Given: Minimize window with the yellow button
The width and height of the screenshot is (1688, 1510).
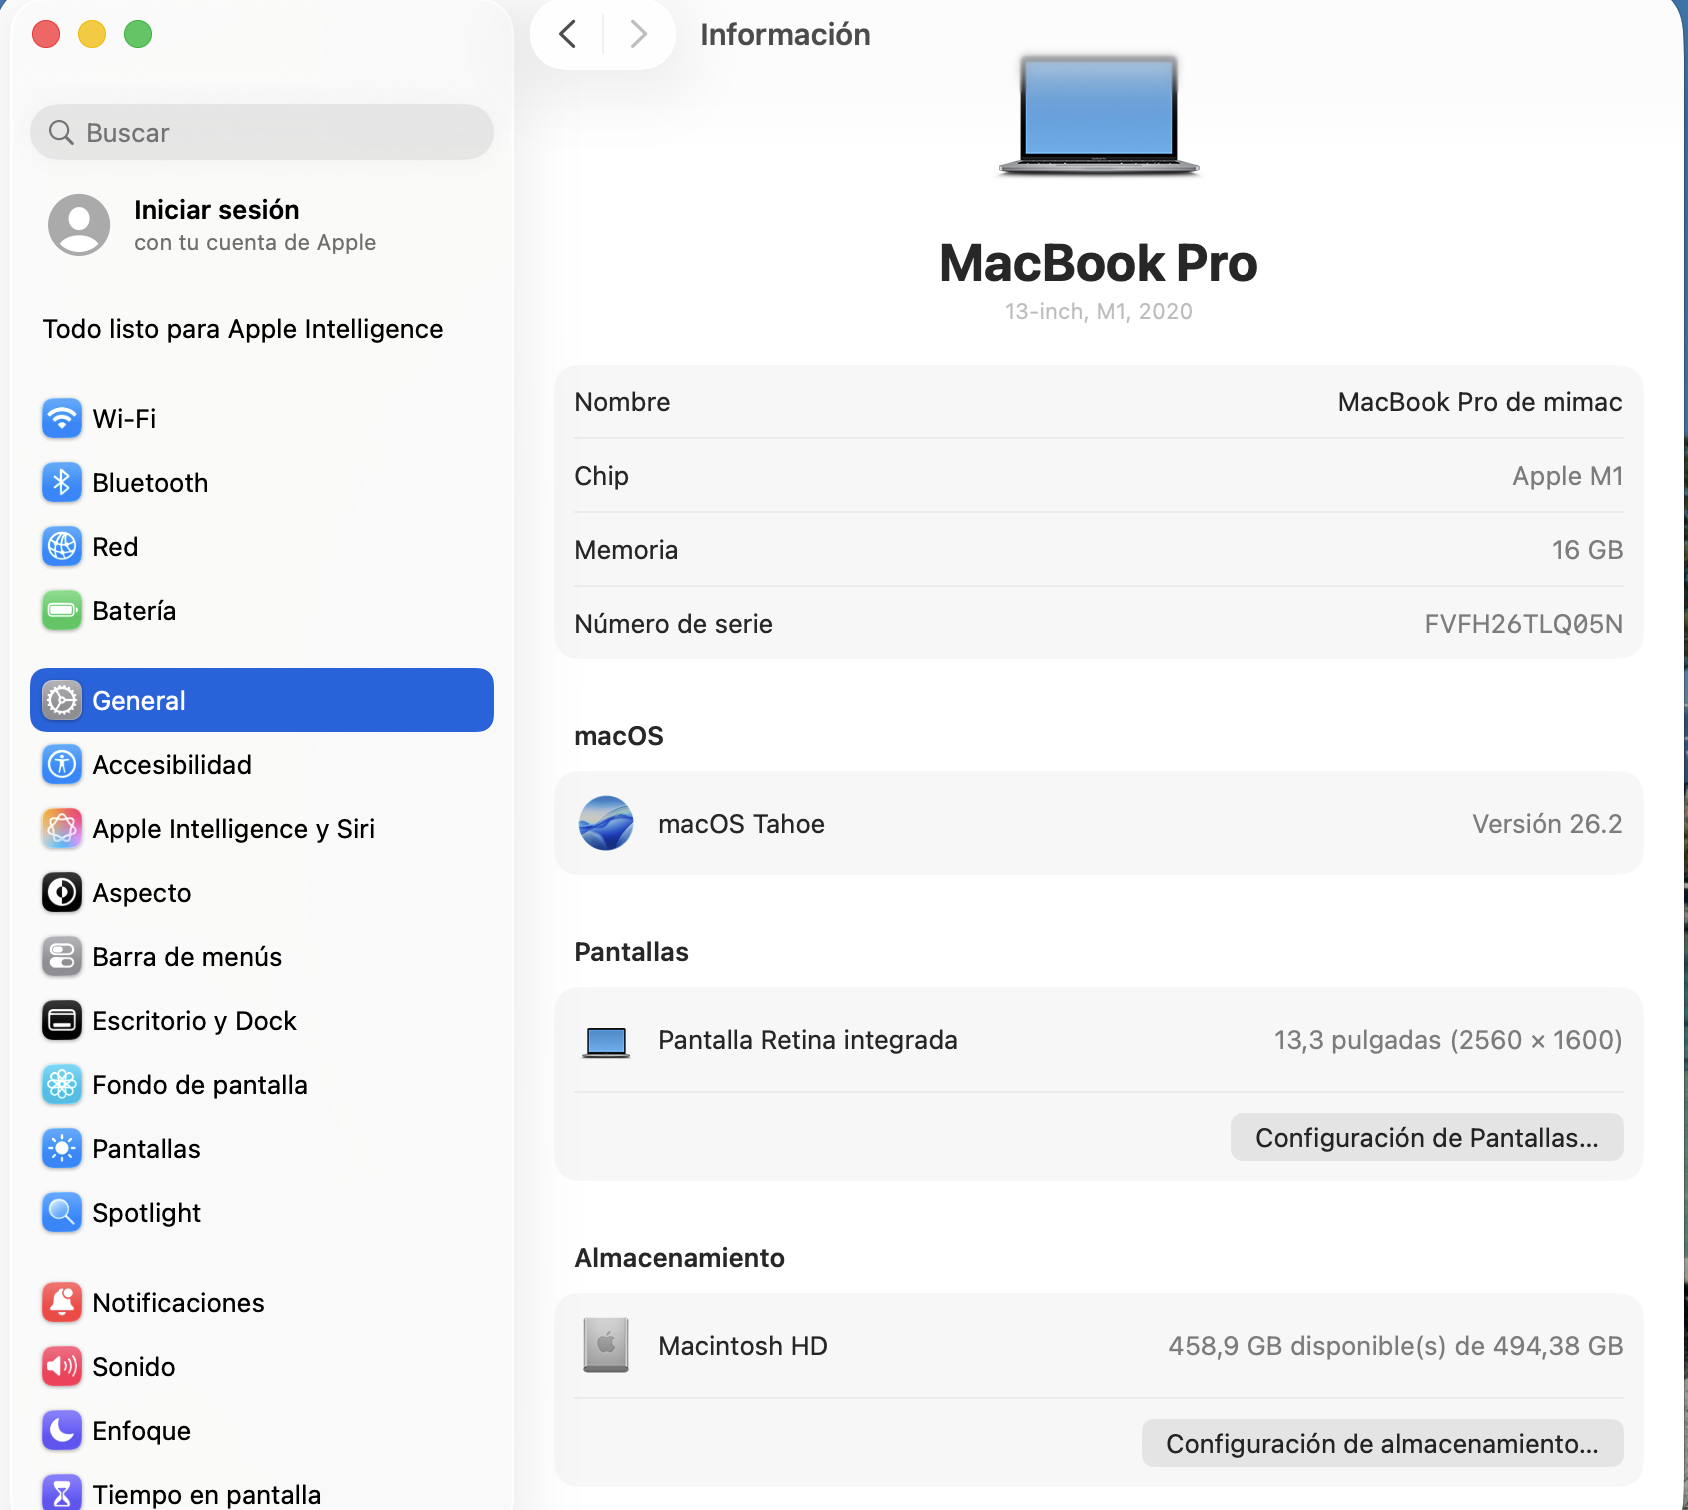Looking at the screenshot, I should [x=92, y=34].
